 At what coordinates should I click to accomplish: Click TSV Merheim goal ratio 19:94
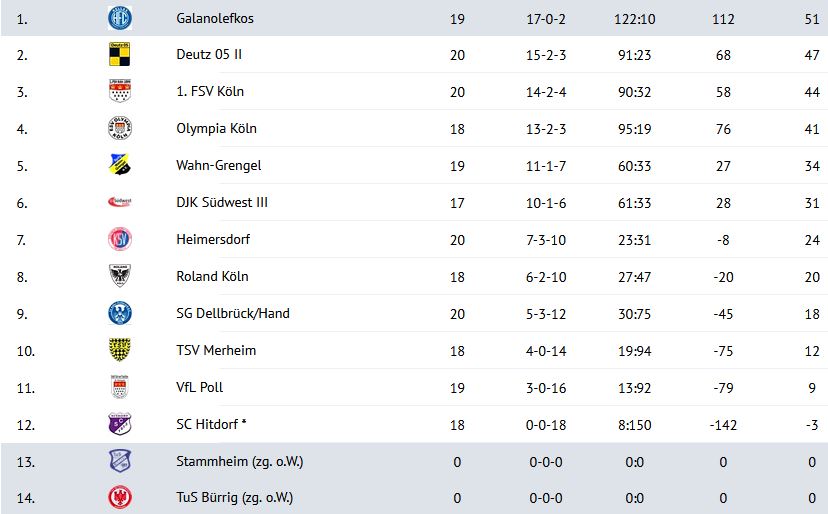pyautogui.click(x=635, y=351)
